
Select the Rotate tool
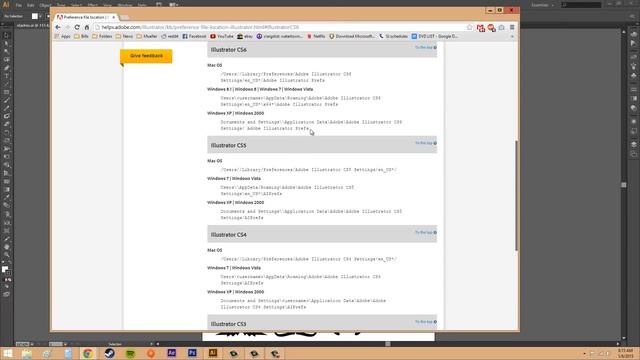(7, 133)
